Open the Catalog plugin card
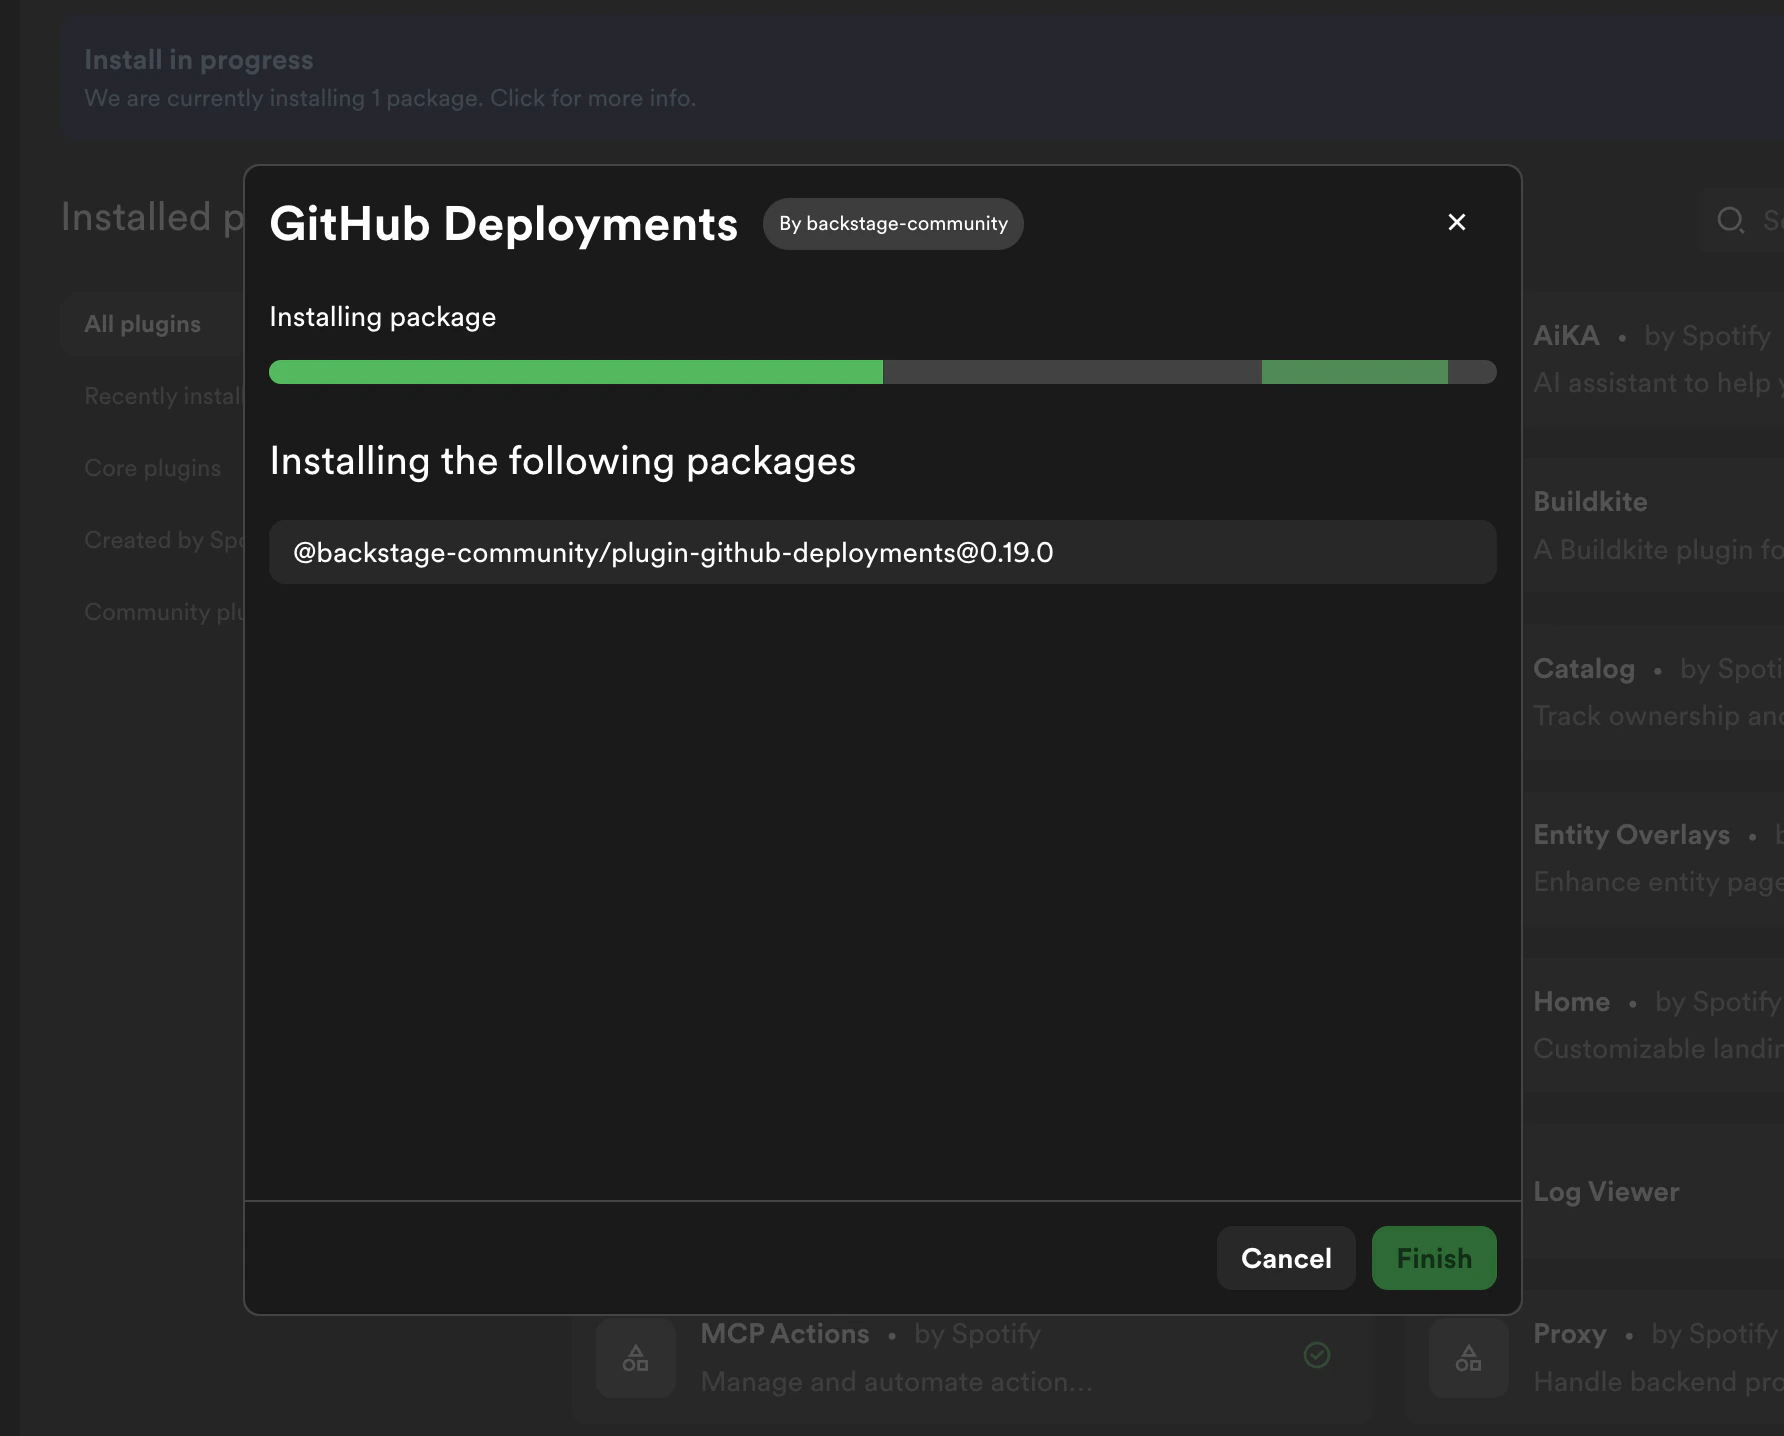 [1654, 692]
